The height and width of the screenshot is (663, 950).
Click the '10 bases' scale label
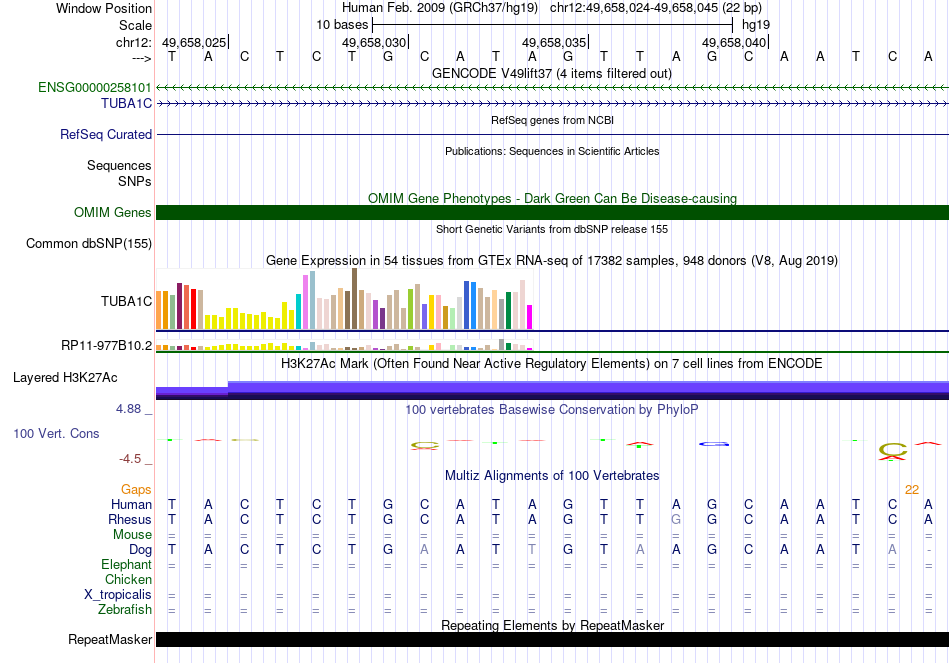pyautogui.click(x=342, y=25)
